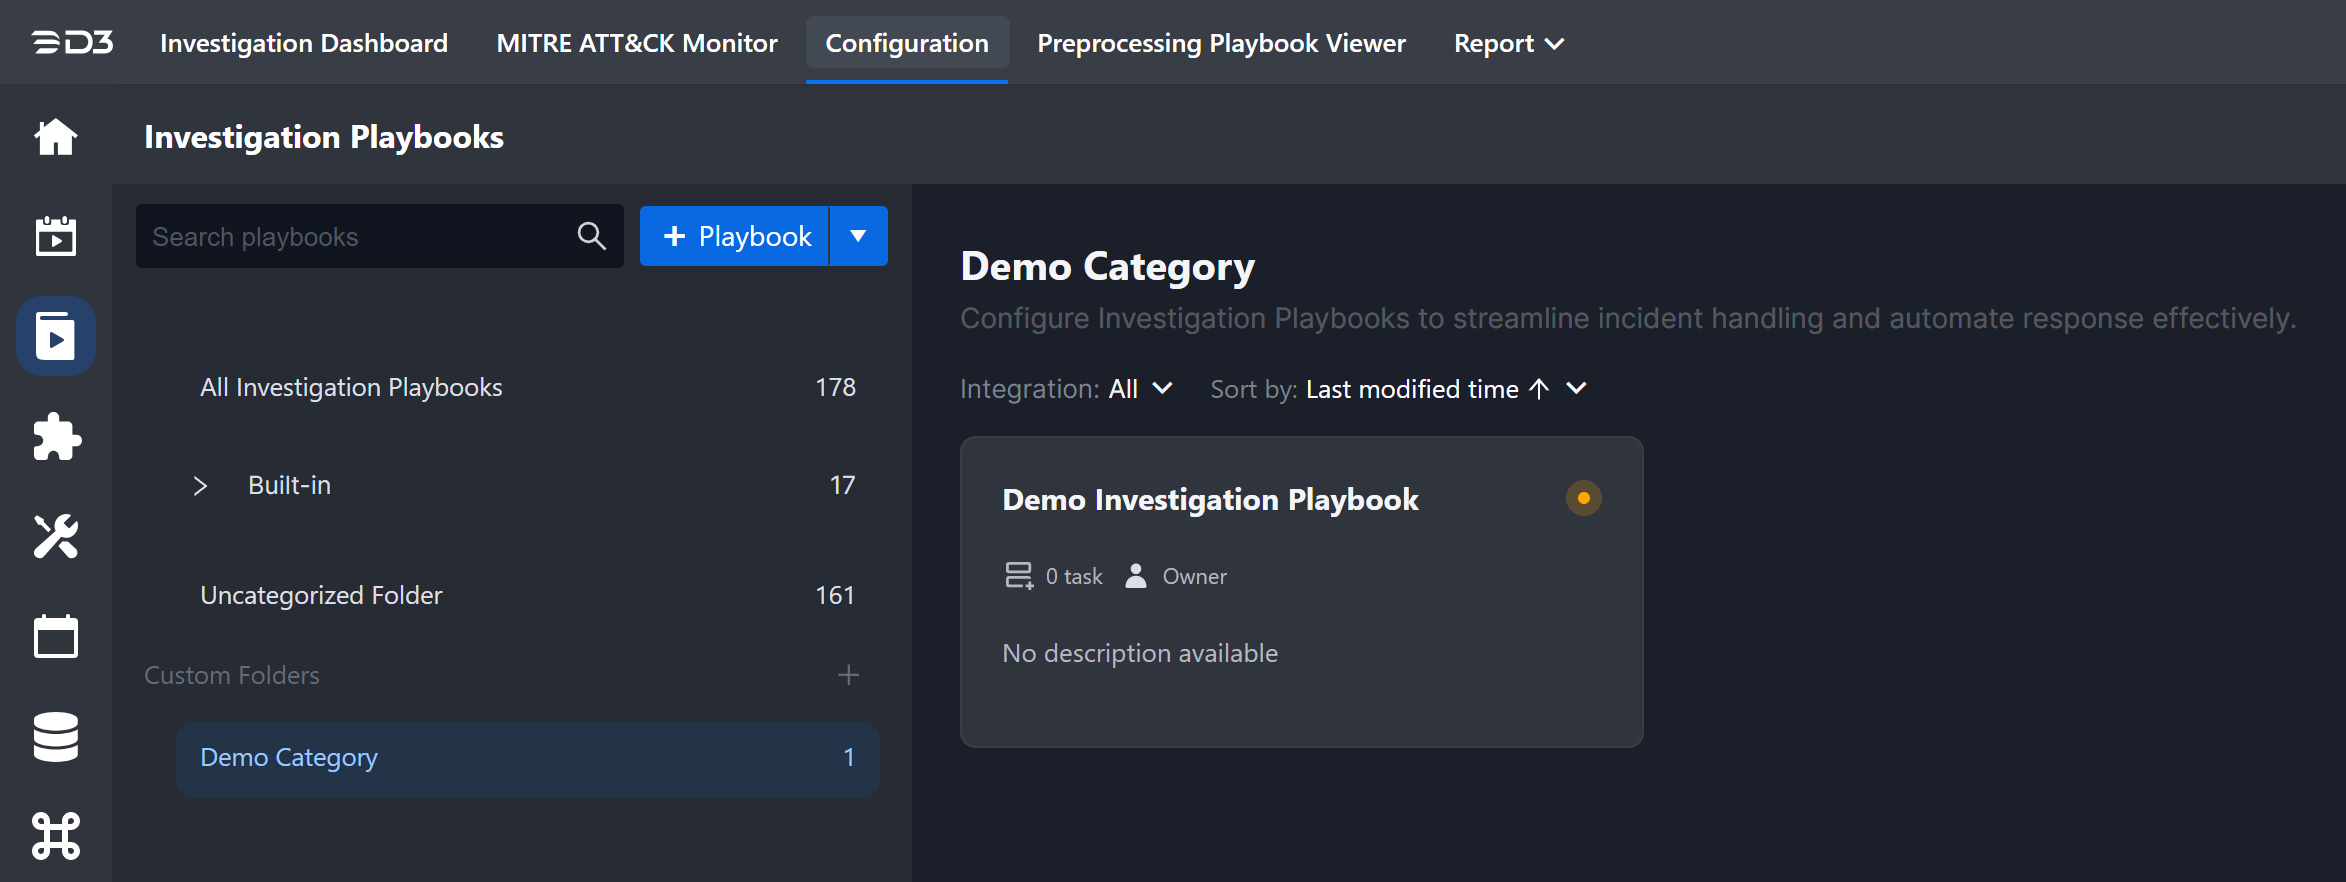This screenshot has height=882, width=2346.
Task: Open the Playbook button dropdown arrow
Action: click(x=858, y=236)
